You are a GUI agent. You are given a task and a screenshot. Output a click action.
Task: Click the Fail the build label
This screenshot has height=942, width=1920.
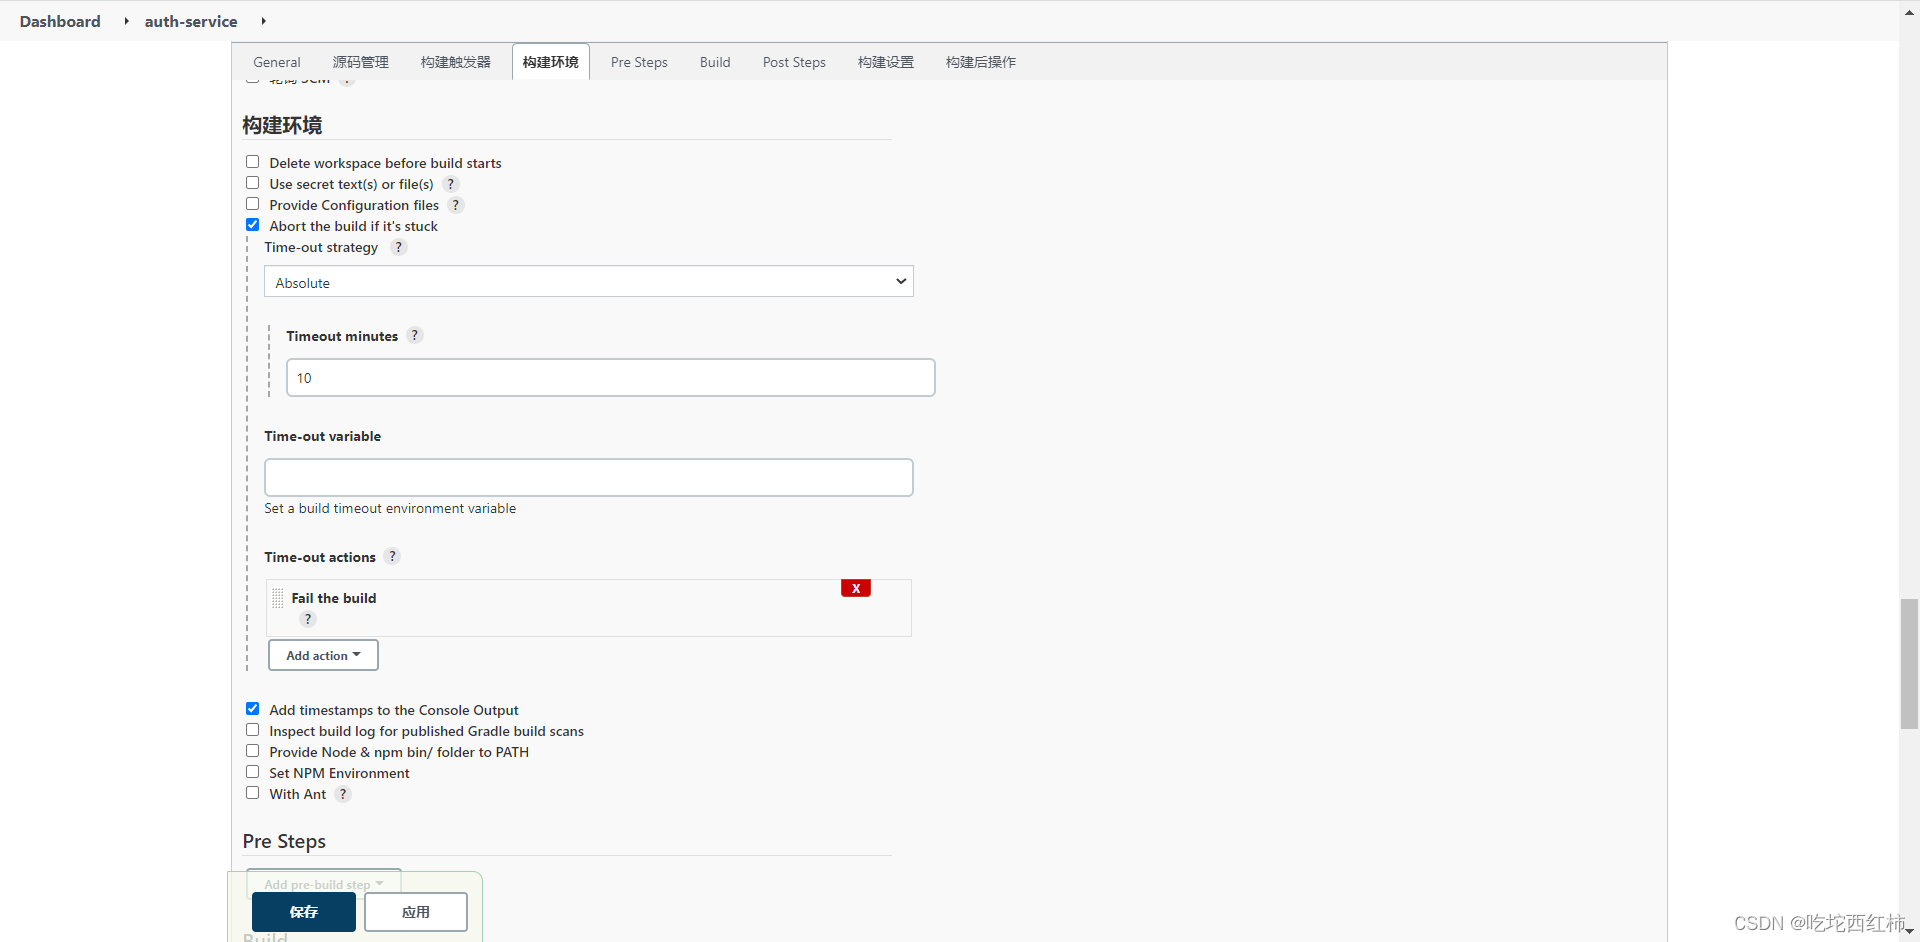(x=334, y=598)
